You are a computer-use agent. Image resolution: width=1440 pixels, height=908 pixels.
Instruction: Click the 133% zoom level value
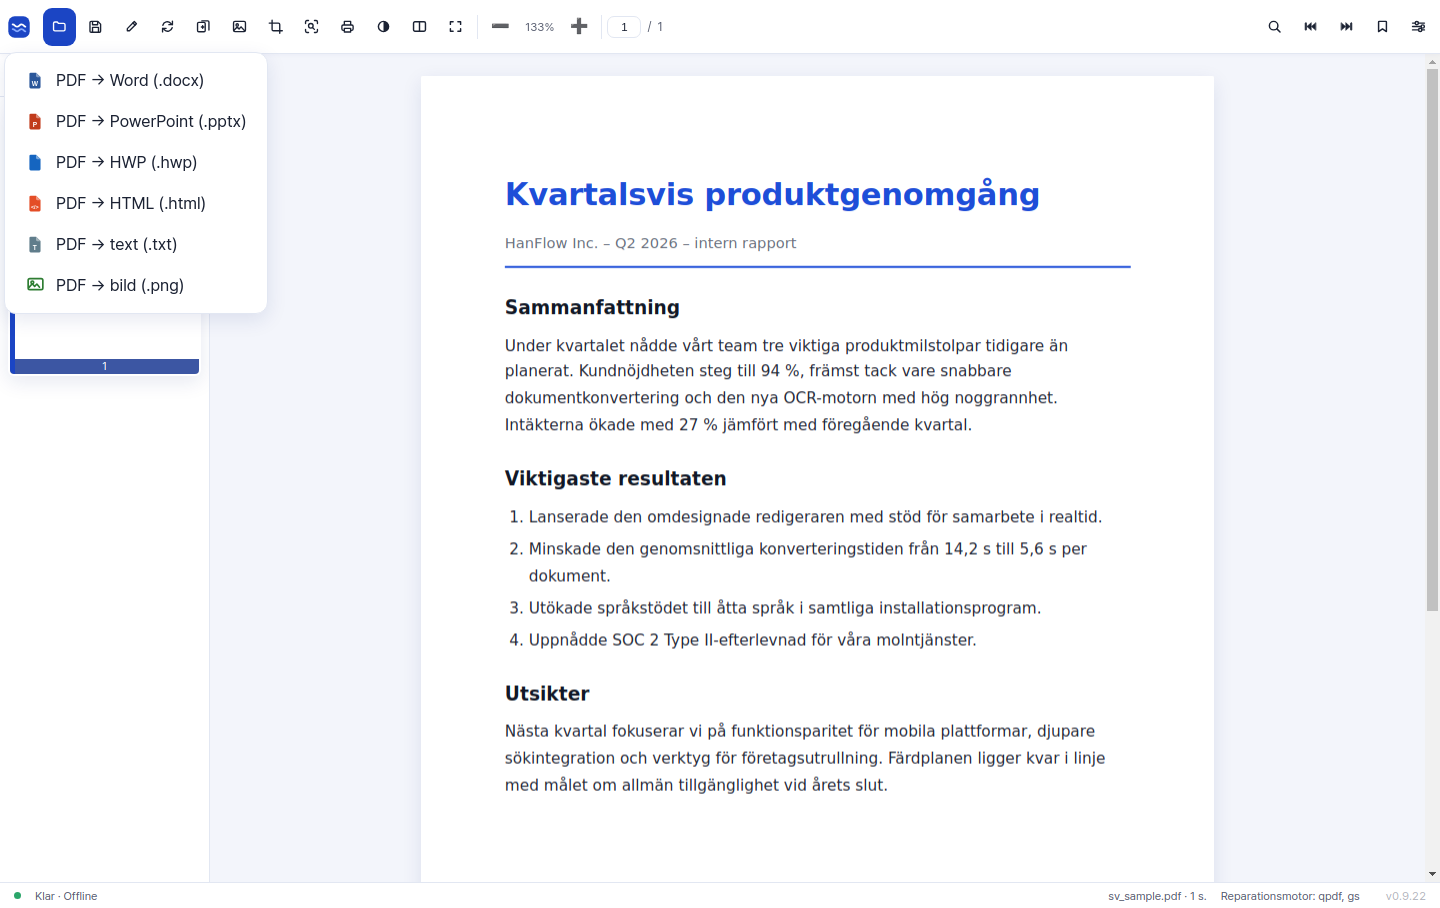(x=539, y=27)
